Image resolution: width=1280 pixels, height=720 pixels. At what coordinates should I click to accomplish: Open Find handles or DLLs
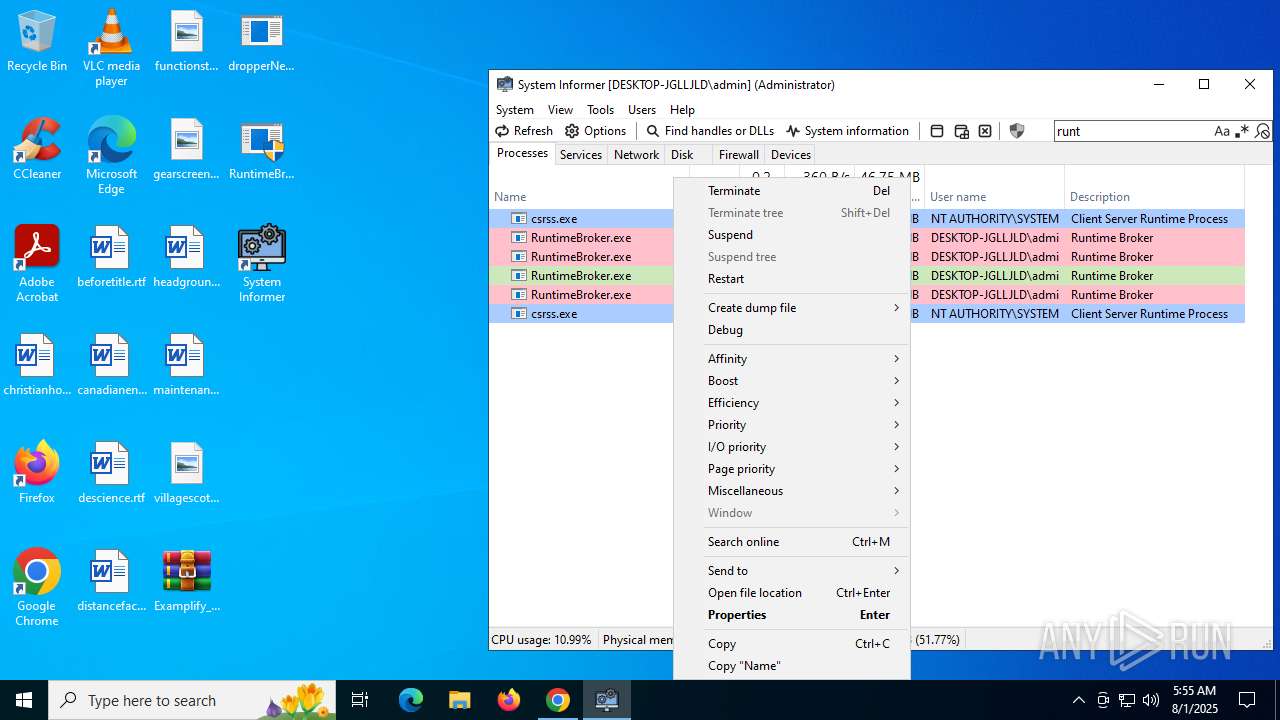click(710, 131)
